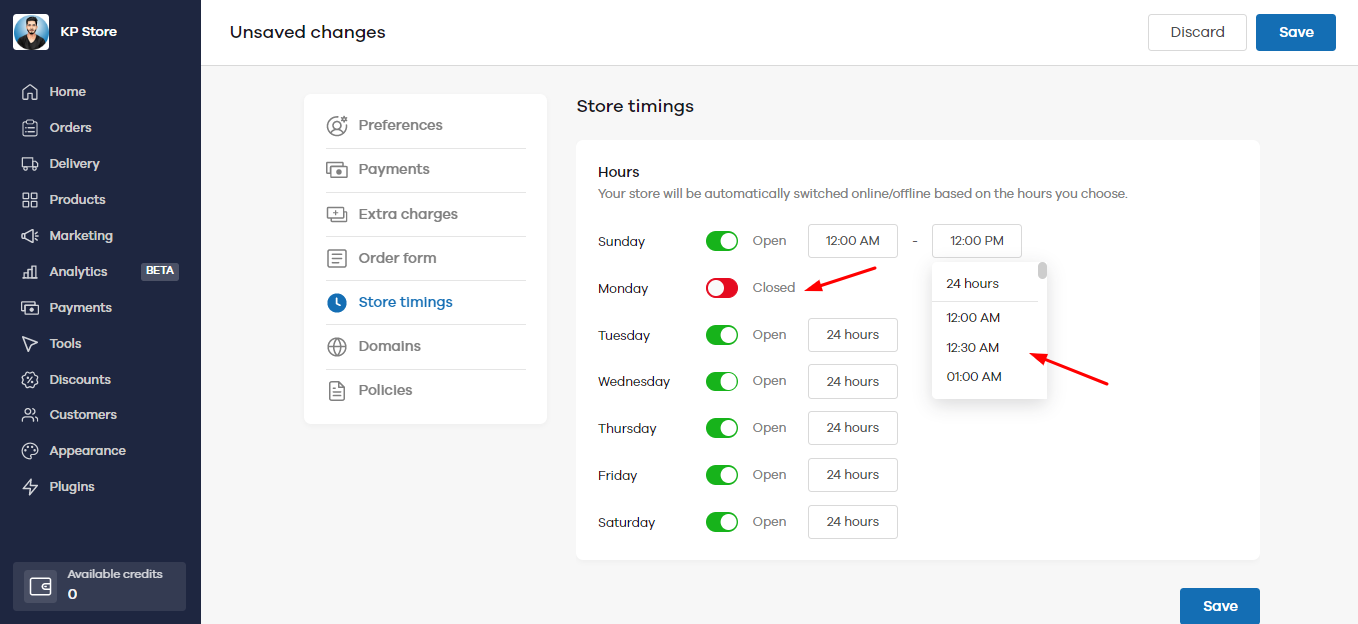Switch off the Friday open toggle
This screenshot has width=1358, height=624.
(x=721, y=475)
